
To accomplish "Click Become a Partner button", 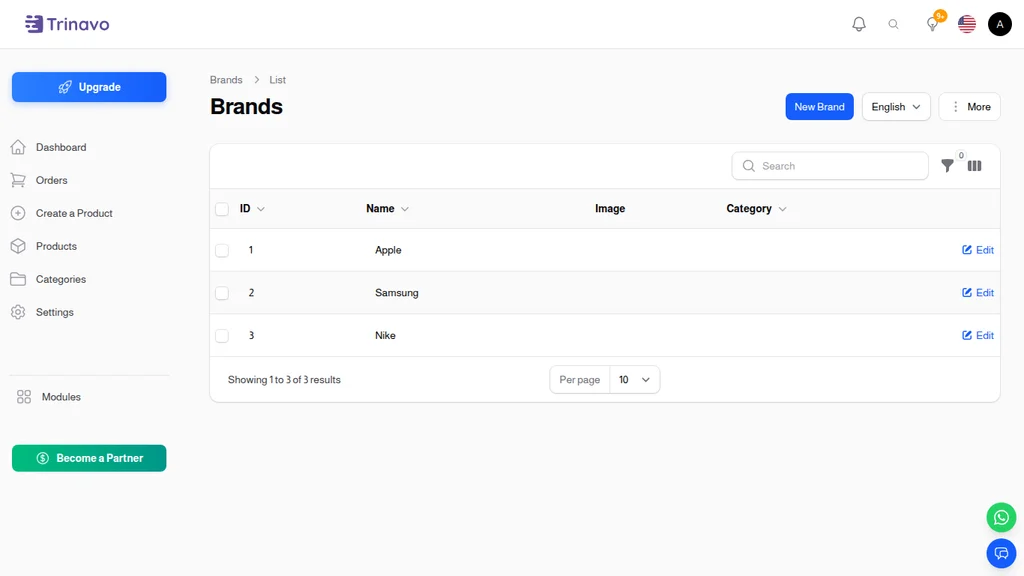I will pyautogui.click(x=89, y=458).
